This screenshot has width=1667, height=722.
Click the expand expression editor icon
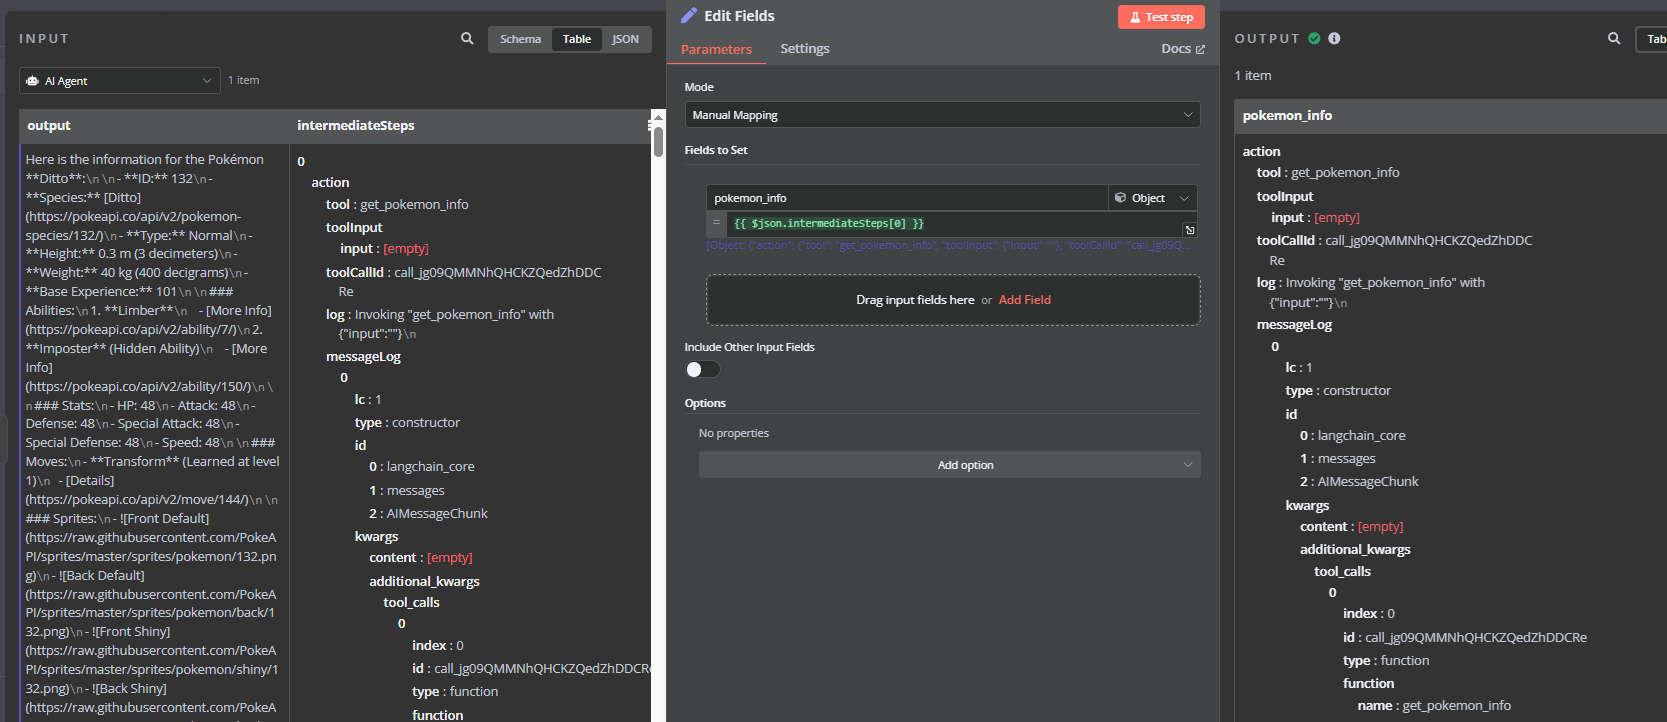[x=1190, y=230]
